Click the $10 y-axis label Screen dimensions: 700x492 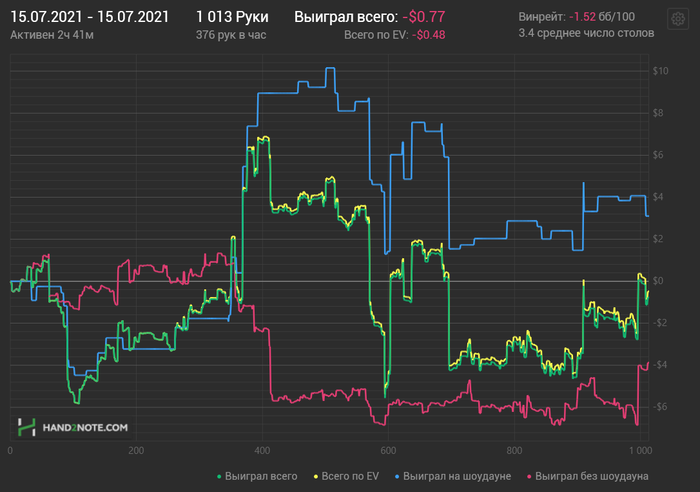[x=660, y=71]
